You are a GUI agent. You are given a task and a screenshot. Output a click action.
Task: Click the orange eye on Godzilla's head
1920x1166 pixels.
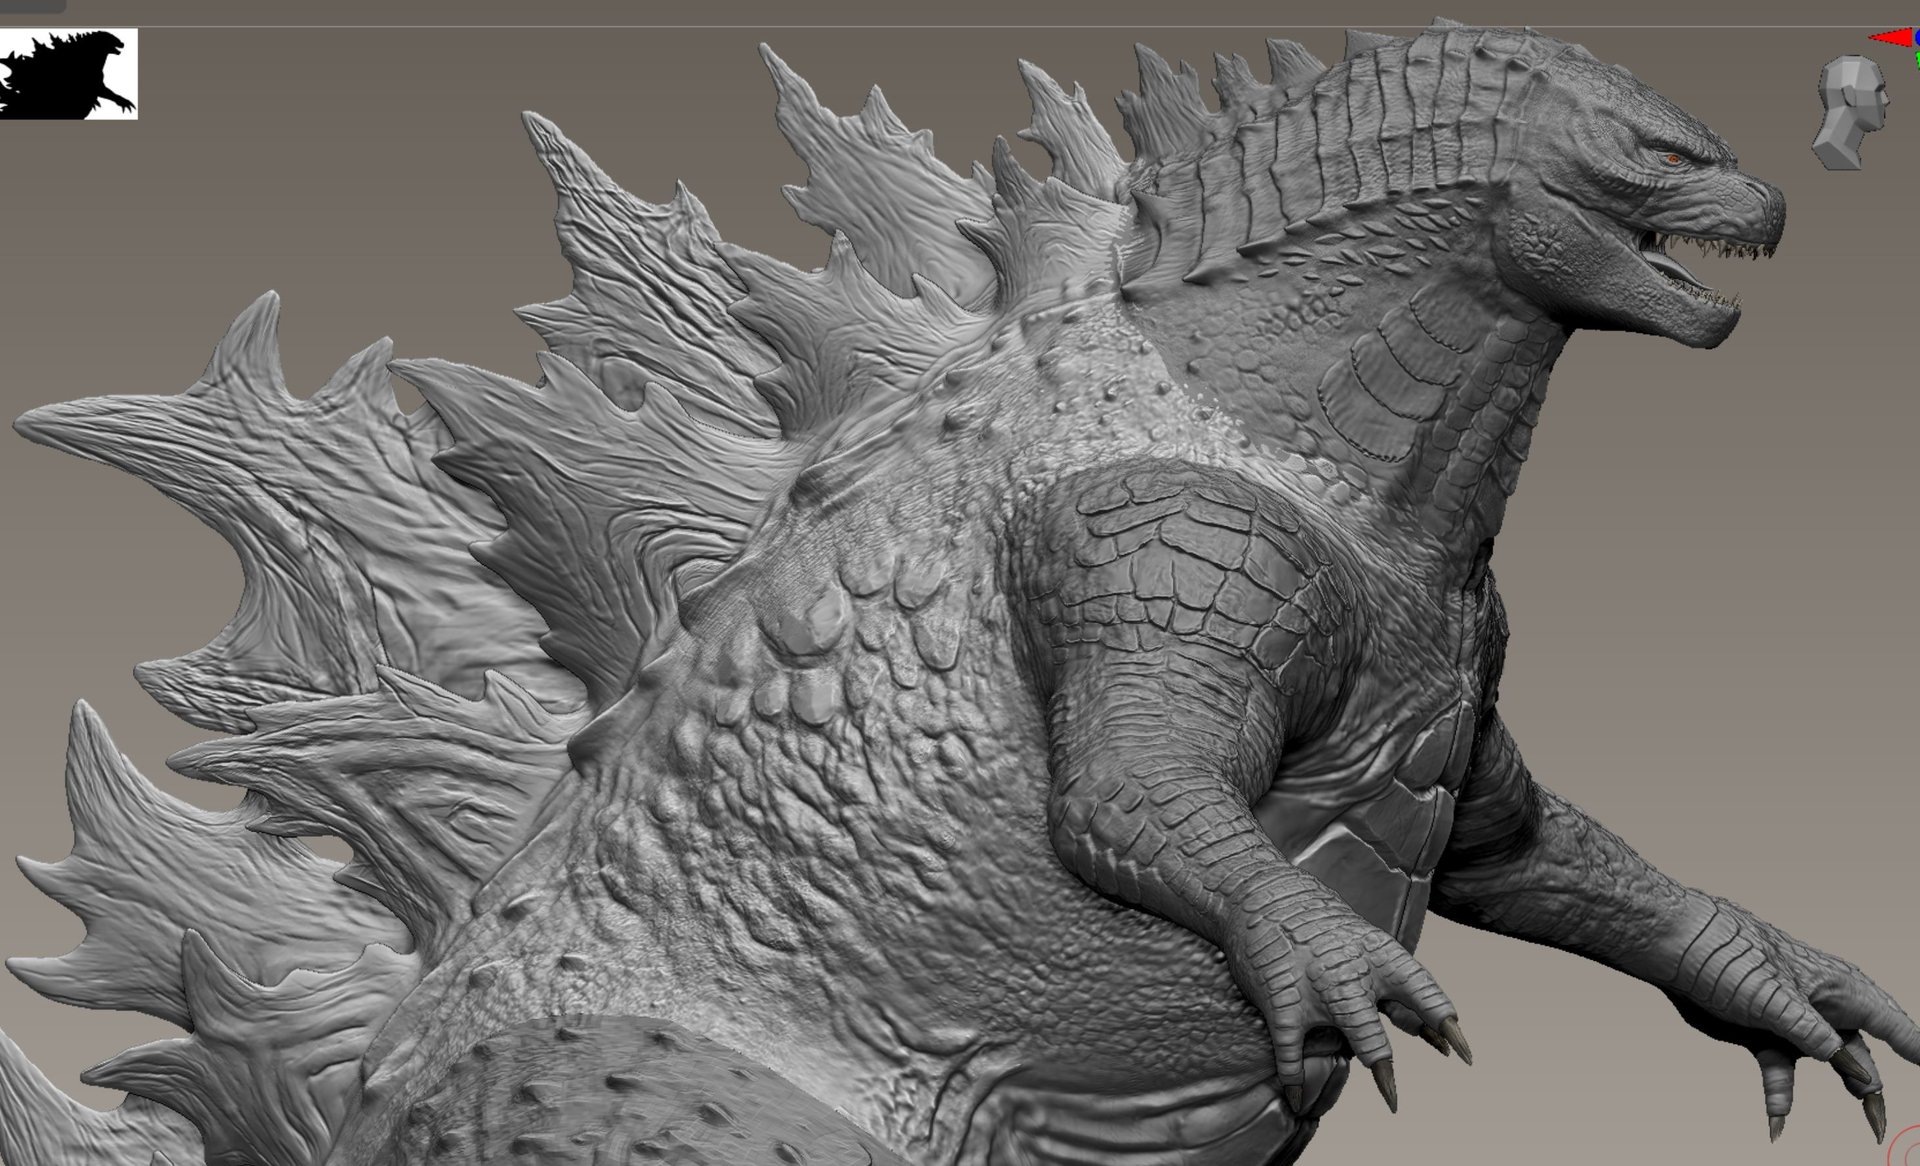[1672, 158]
